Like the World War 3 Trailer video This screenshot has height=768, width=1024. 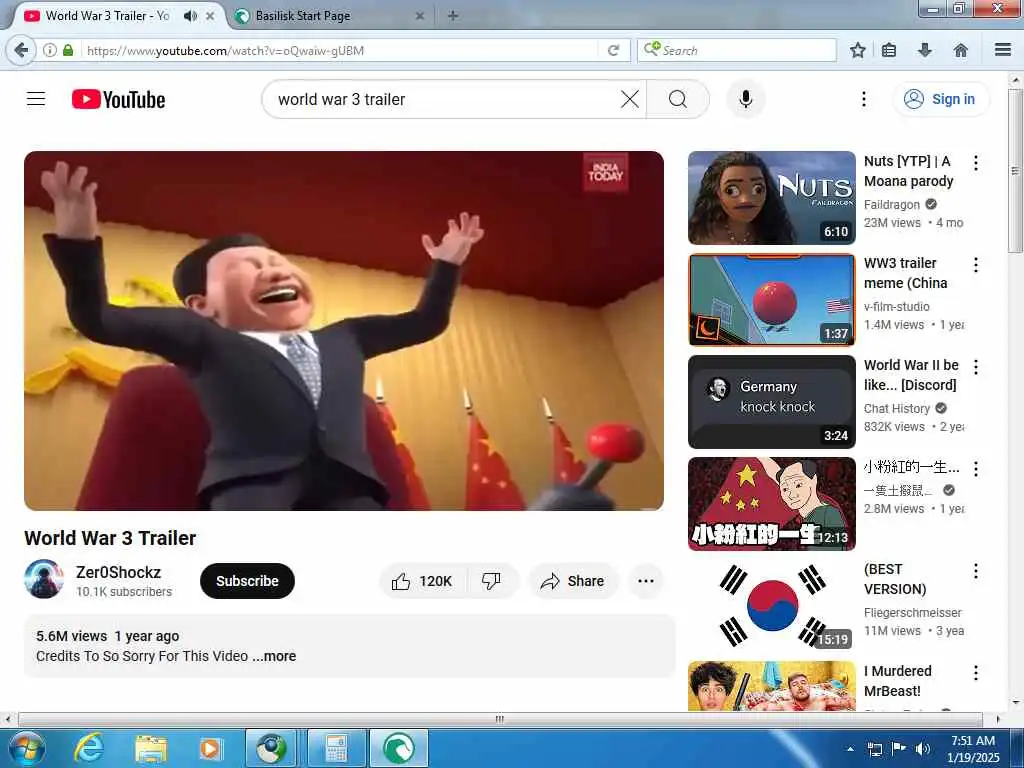coord(423,581)
